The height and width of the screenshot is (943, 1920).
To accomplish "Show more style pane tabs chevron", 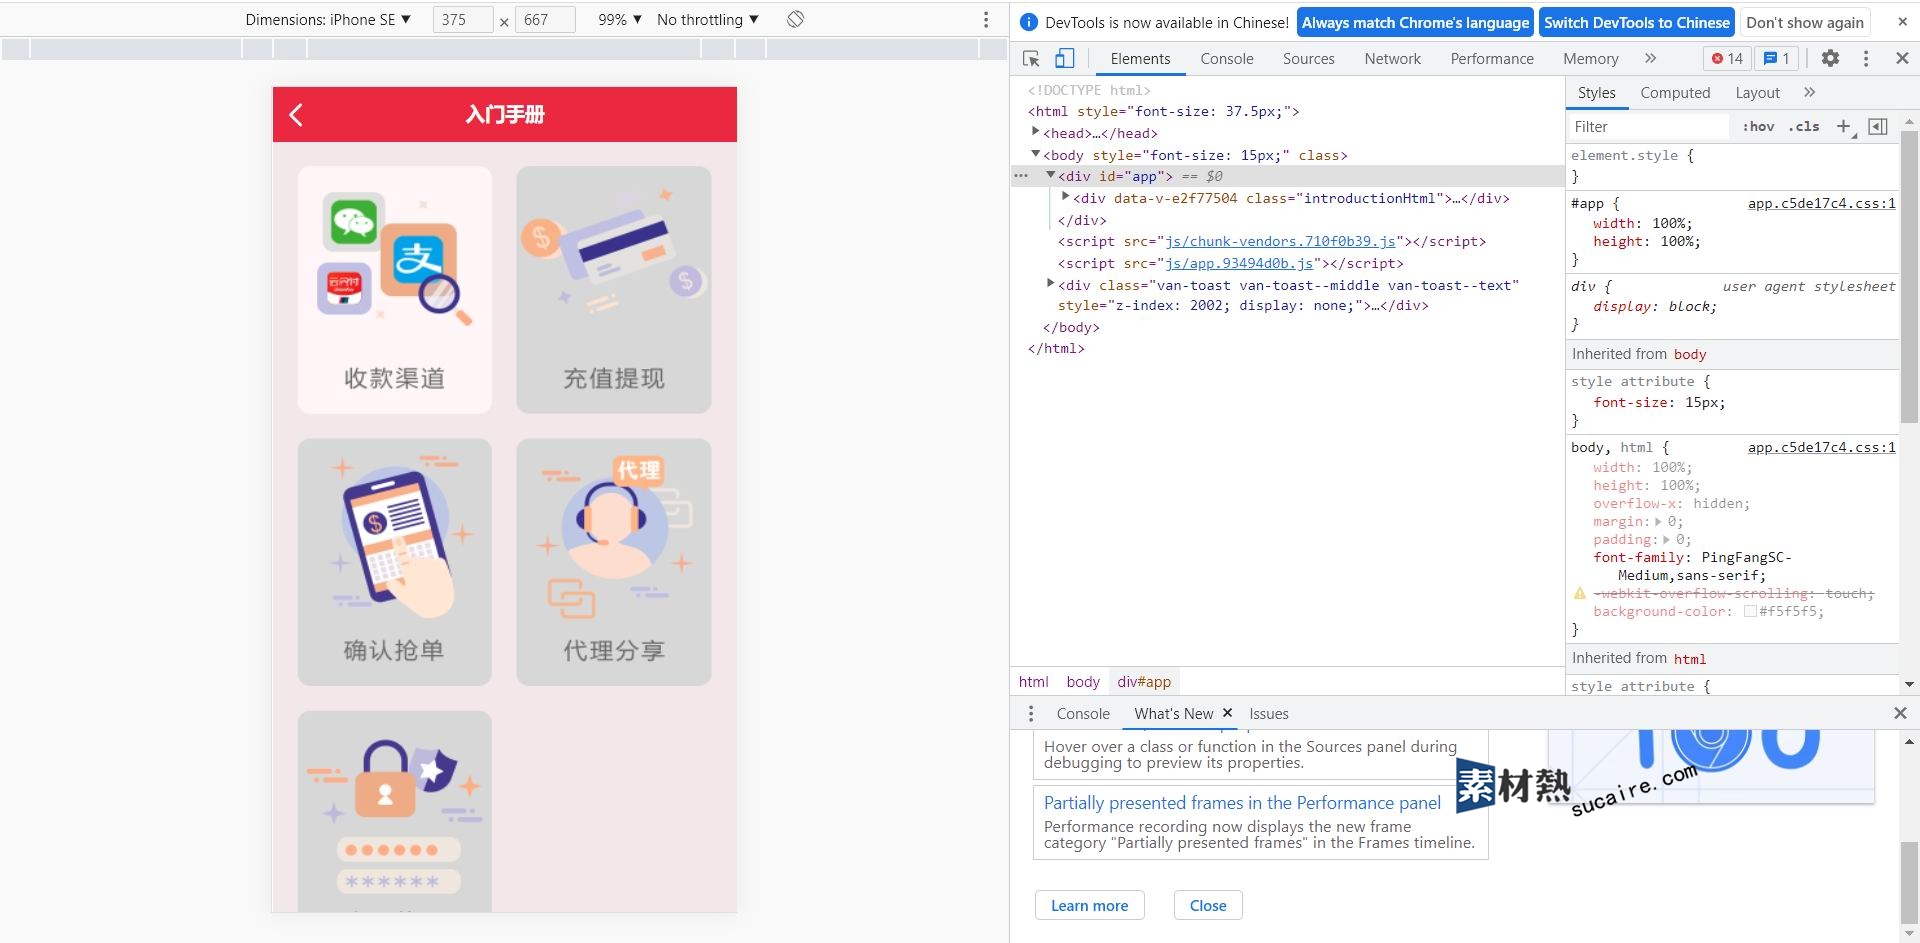I will [x=1809, y=93].
